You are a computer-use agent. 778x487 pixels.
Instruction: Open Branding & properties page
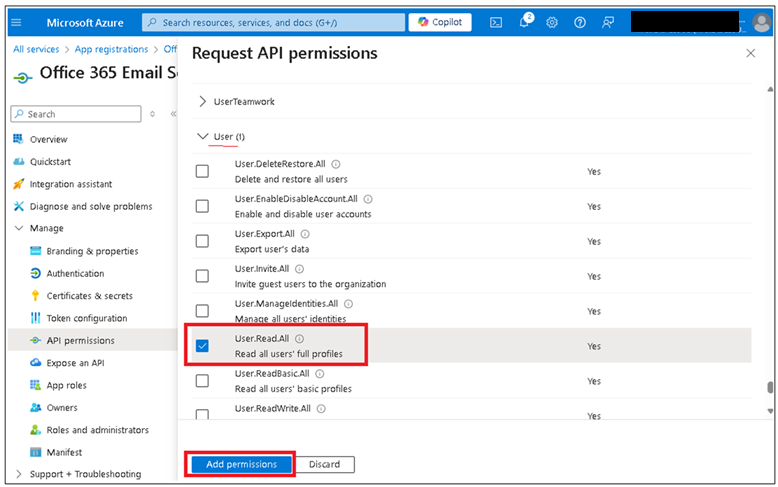(92, 251)
